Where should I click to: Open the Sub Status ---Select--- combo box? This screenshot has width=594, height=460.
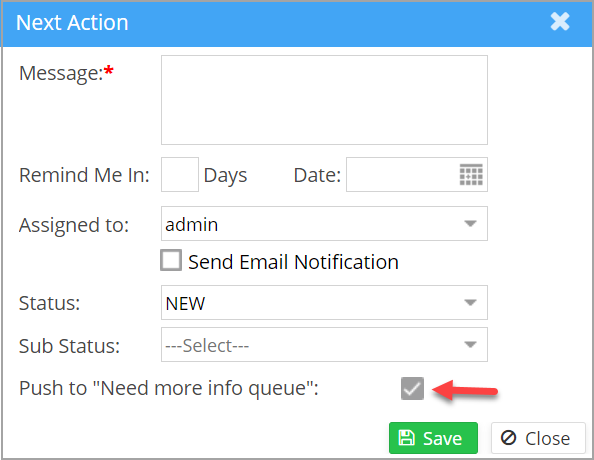(x=324, y=344)
